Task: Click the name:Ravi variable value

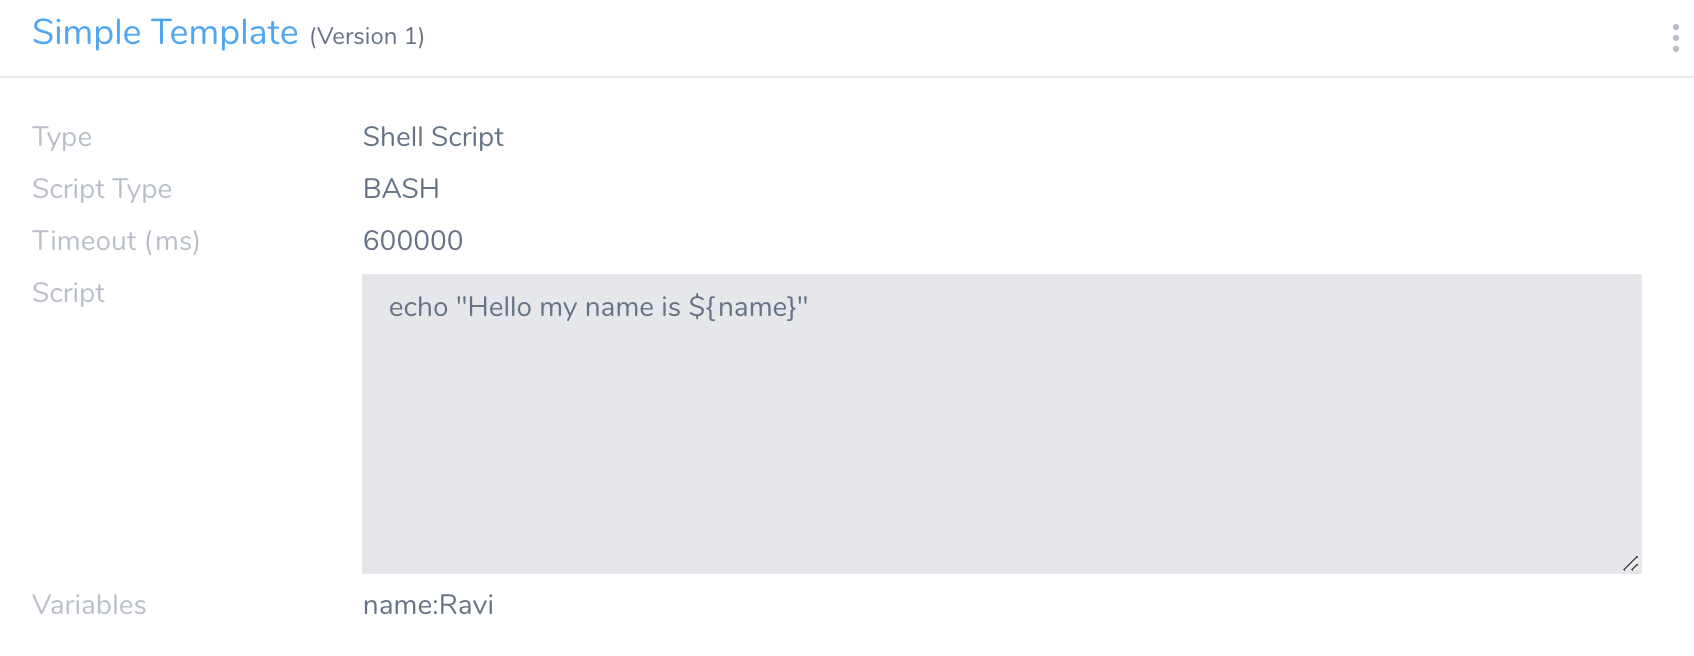Action: (428, 605)
